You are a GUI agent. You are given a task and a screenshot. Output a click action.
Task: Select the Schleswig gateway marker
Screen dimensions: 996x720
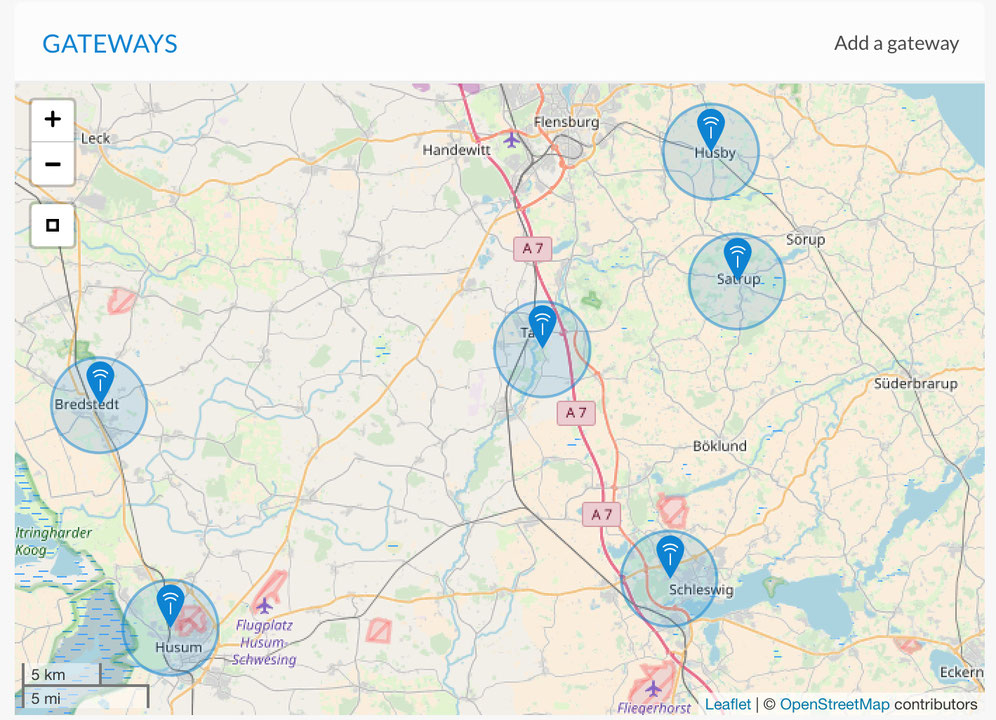(669, 556)
